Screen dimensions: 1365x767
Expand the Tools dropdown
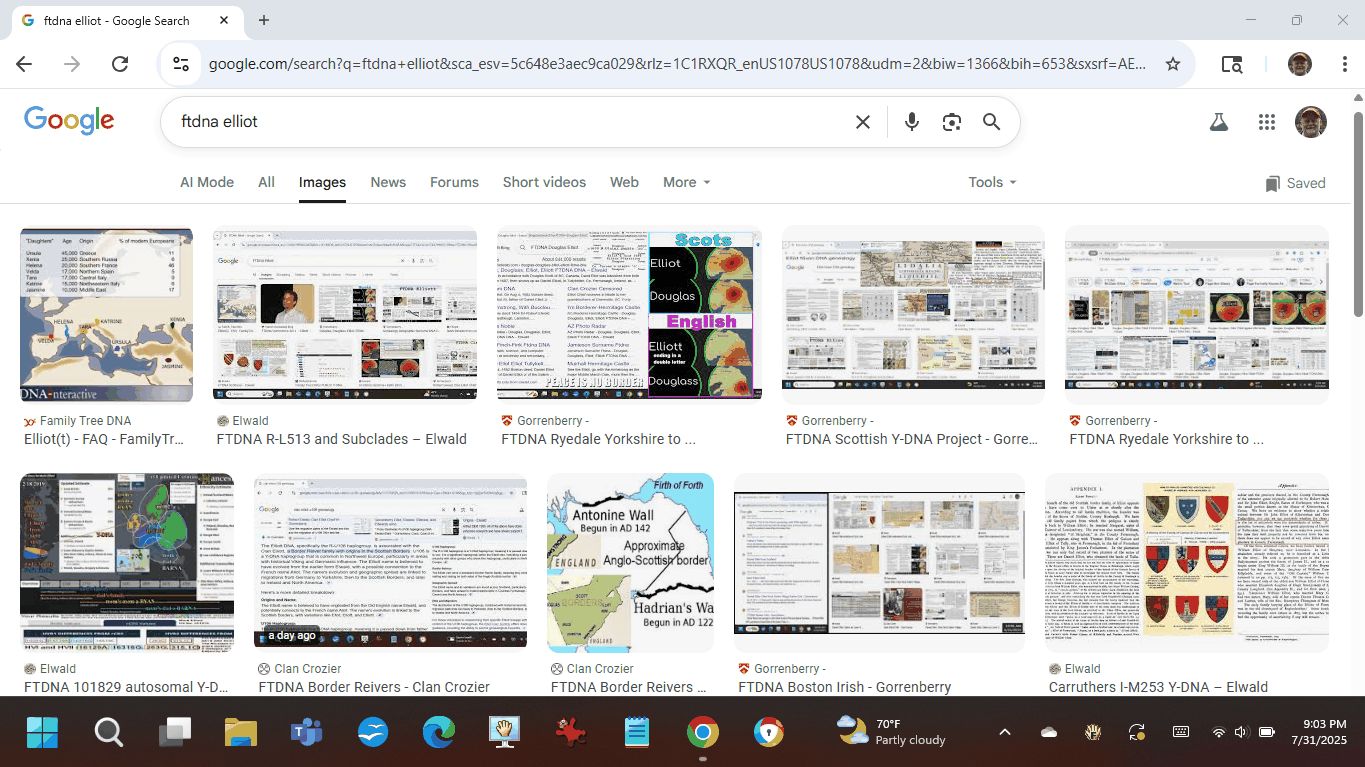(992, 182)
